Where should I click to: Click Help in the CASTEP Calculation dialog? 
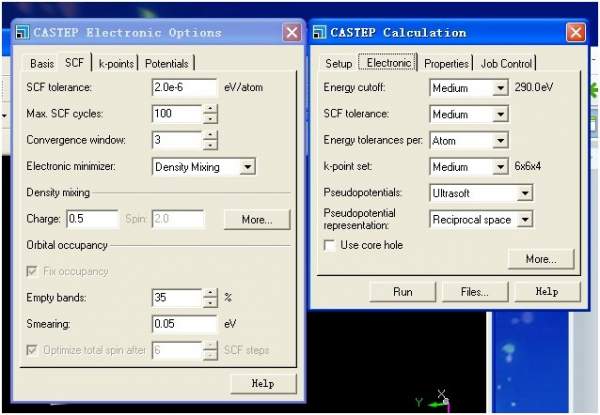[547, 292]
